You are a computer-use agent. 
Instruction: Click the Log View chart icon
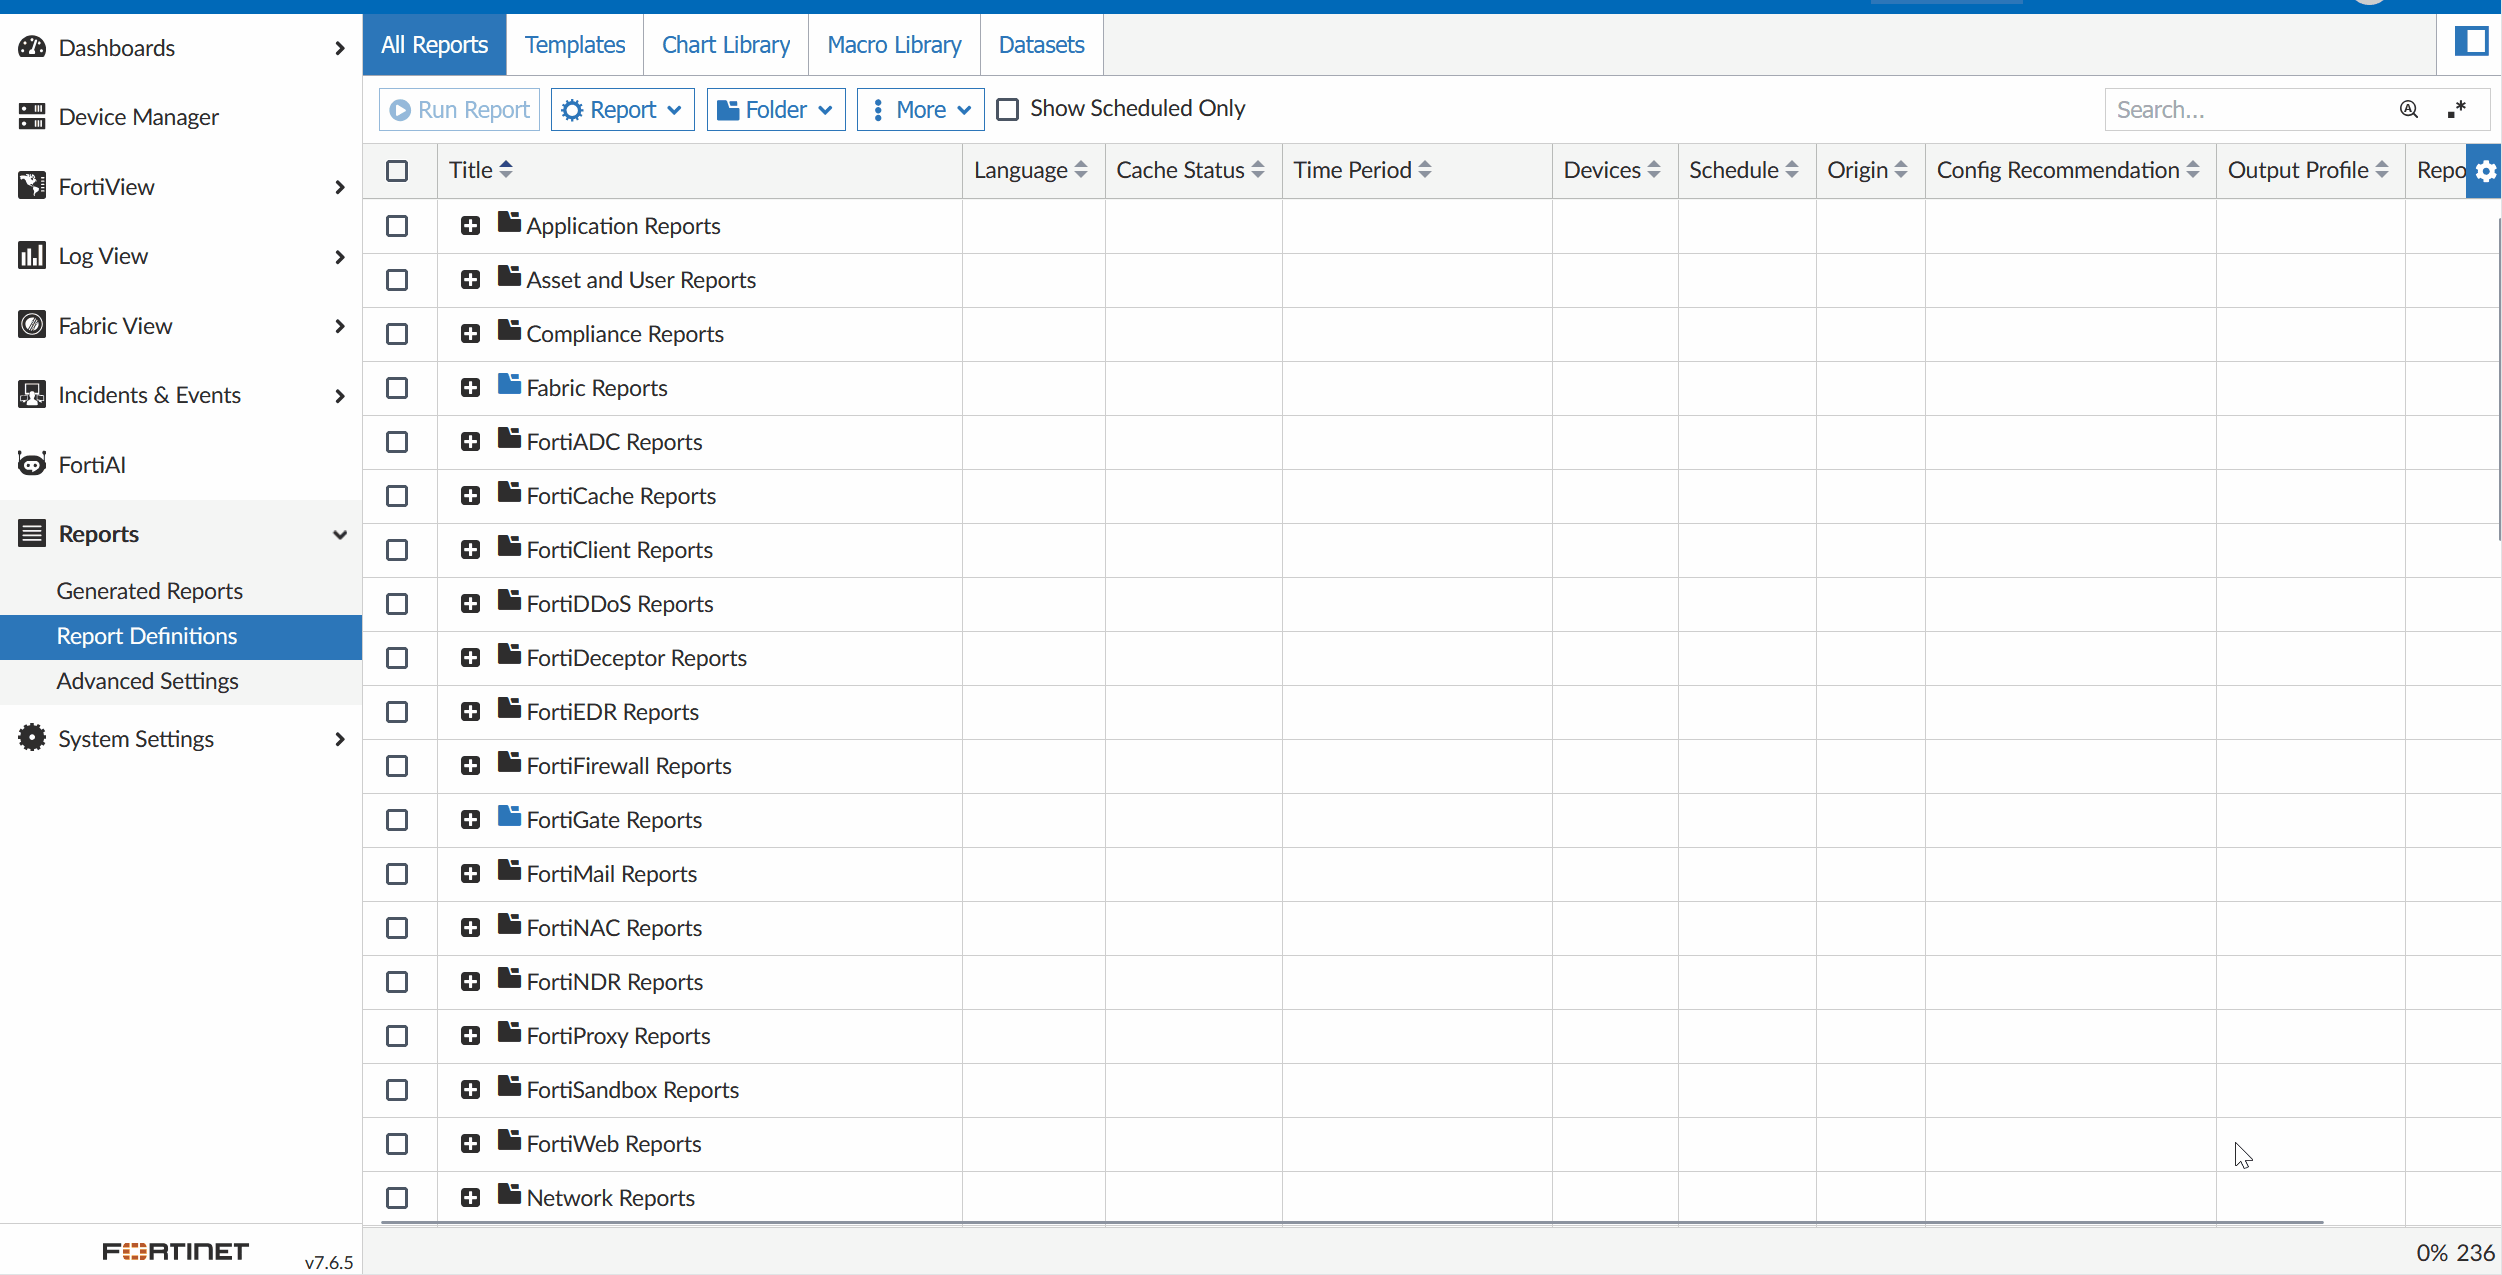(32, 255)
